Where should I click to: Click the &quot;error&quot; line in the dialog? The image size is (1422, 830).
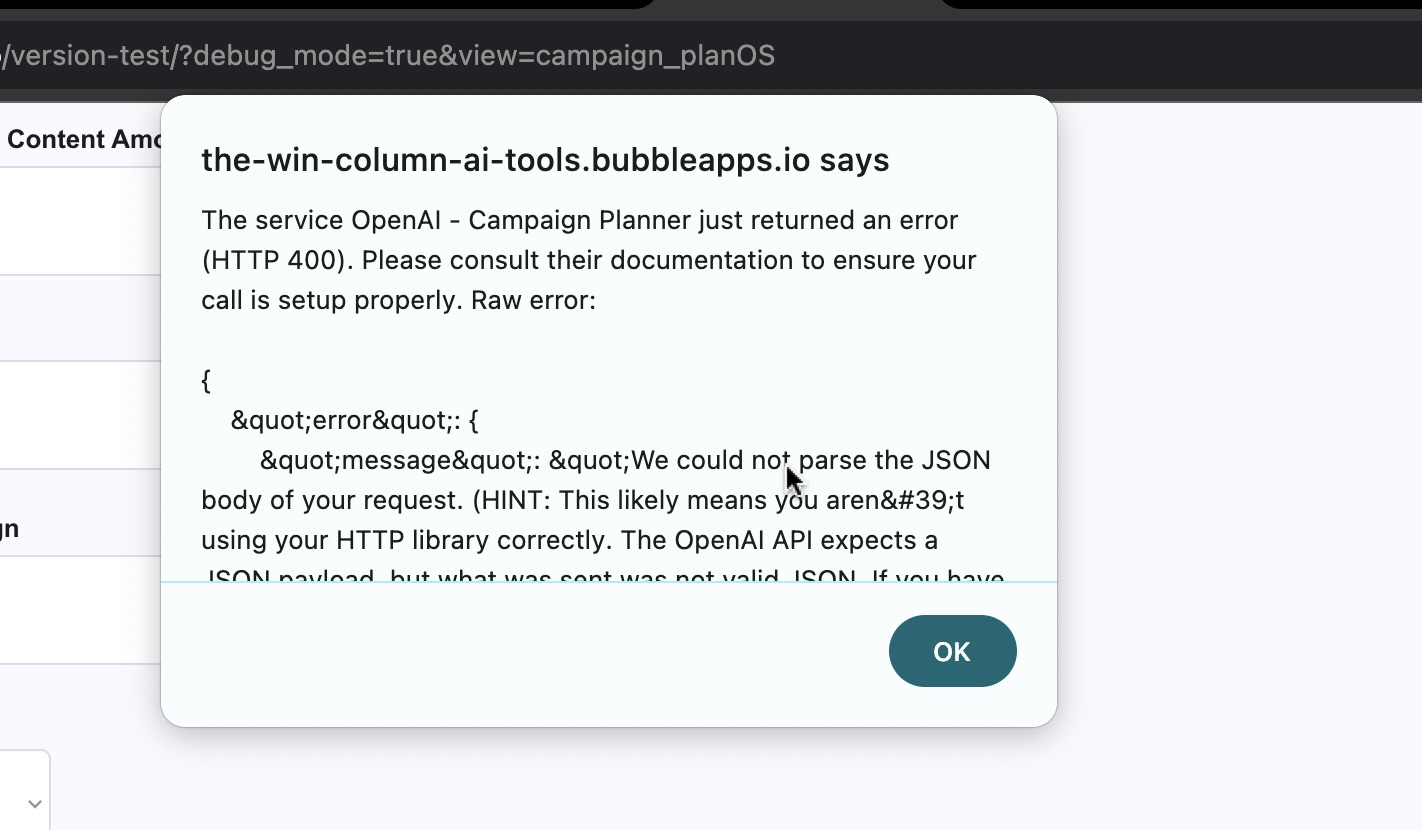coord(355,420)
